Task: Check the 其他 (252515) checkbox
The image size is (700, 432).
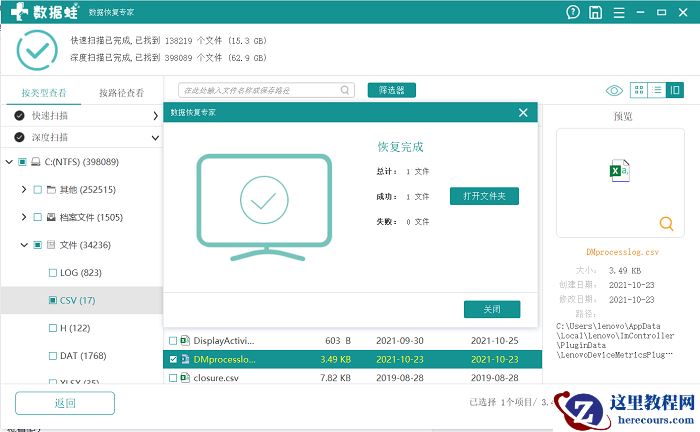Action: click(x=38, y=190)
